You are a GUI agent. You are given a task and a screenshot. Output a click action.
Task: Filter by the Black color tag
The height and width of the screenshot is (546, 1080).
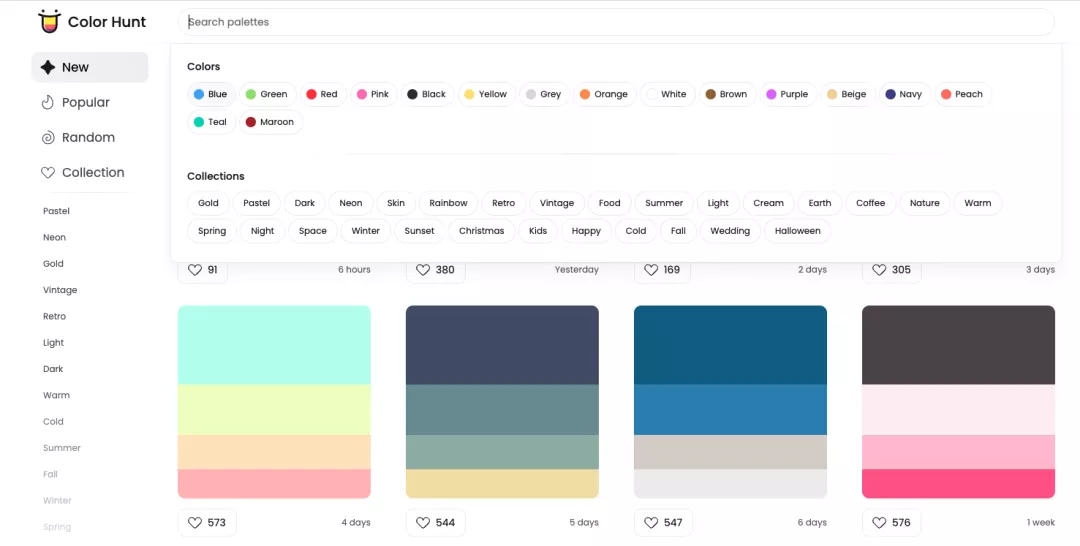[427, 94]
